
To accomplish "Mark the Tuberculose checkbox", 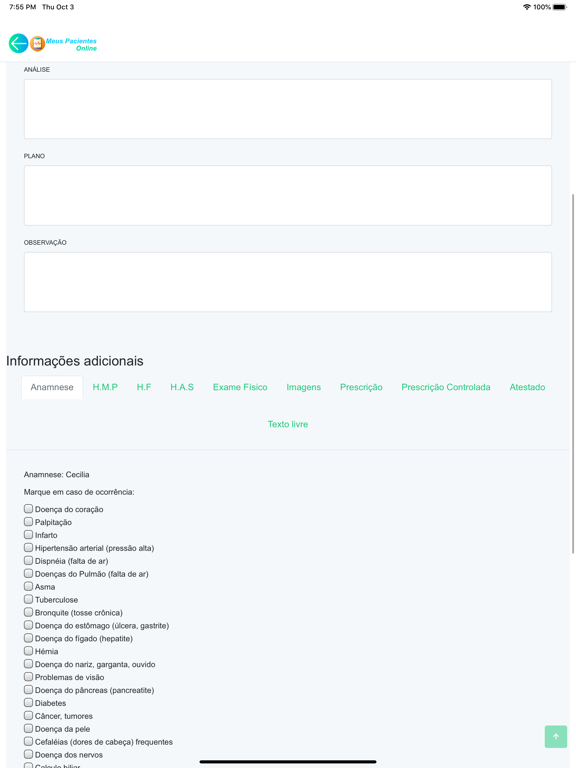I will tap(28, 599).
